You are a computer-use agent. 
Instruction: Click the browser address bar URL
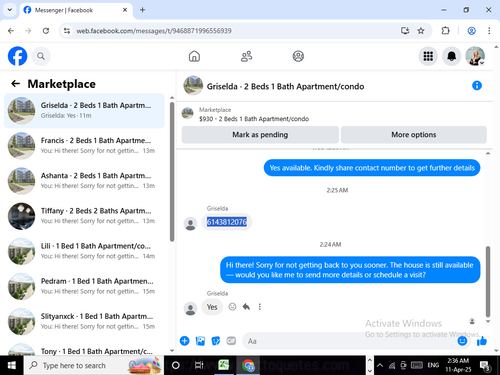click(154, 31)
